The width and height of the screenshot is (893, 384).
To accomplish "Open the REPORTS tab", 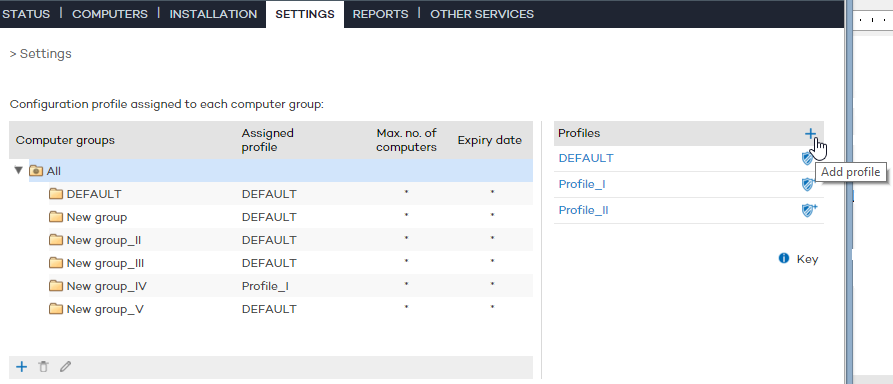I will click(380, 14).
